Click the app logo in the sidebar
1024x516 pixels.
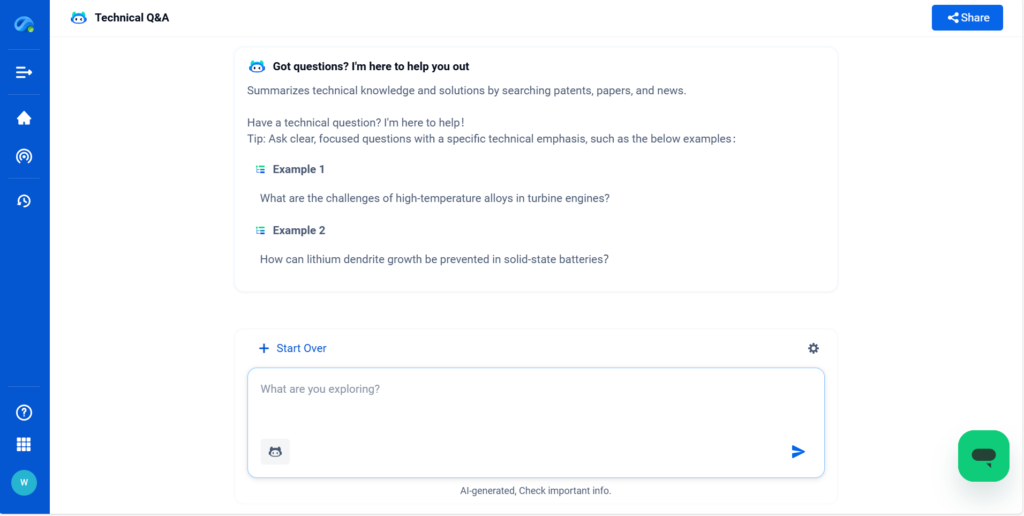click(x=24, y=24)
